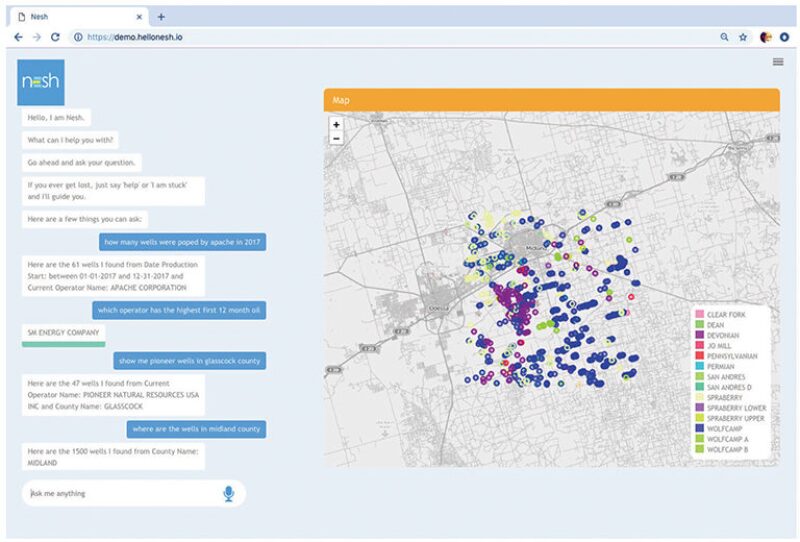Click the 'show me pioneer wells in glasscock county' message

pyautogui.click(x=188, y=360)
